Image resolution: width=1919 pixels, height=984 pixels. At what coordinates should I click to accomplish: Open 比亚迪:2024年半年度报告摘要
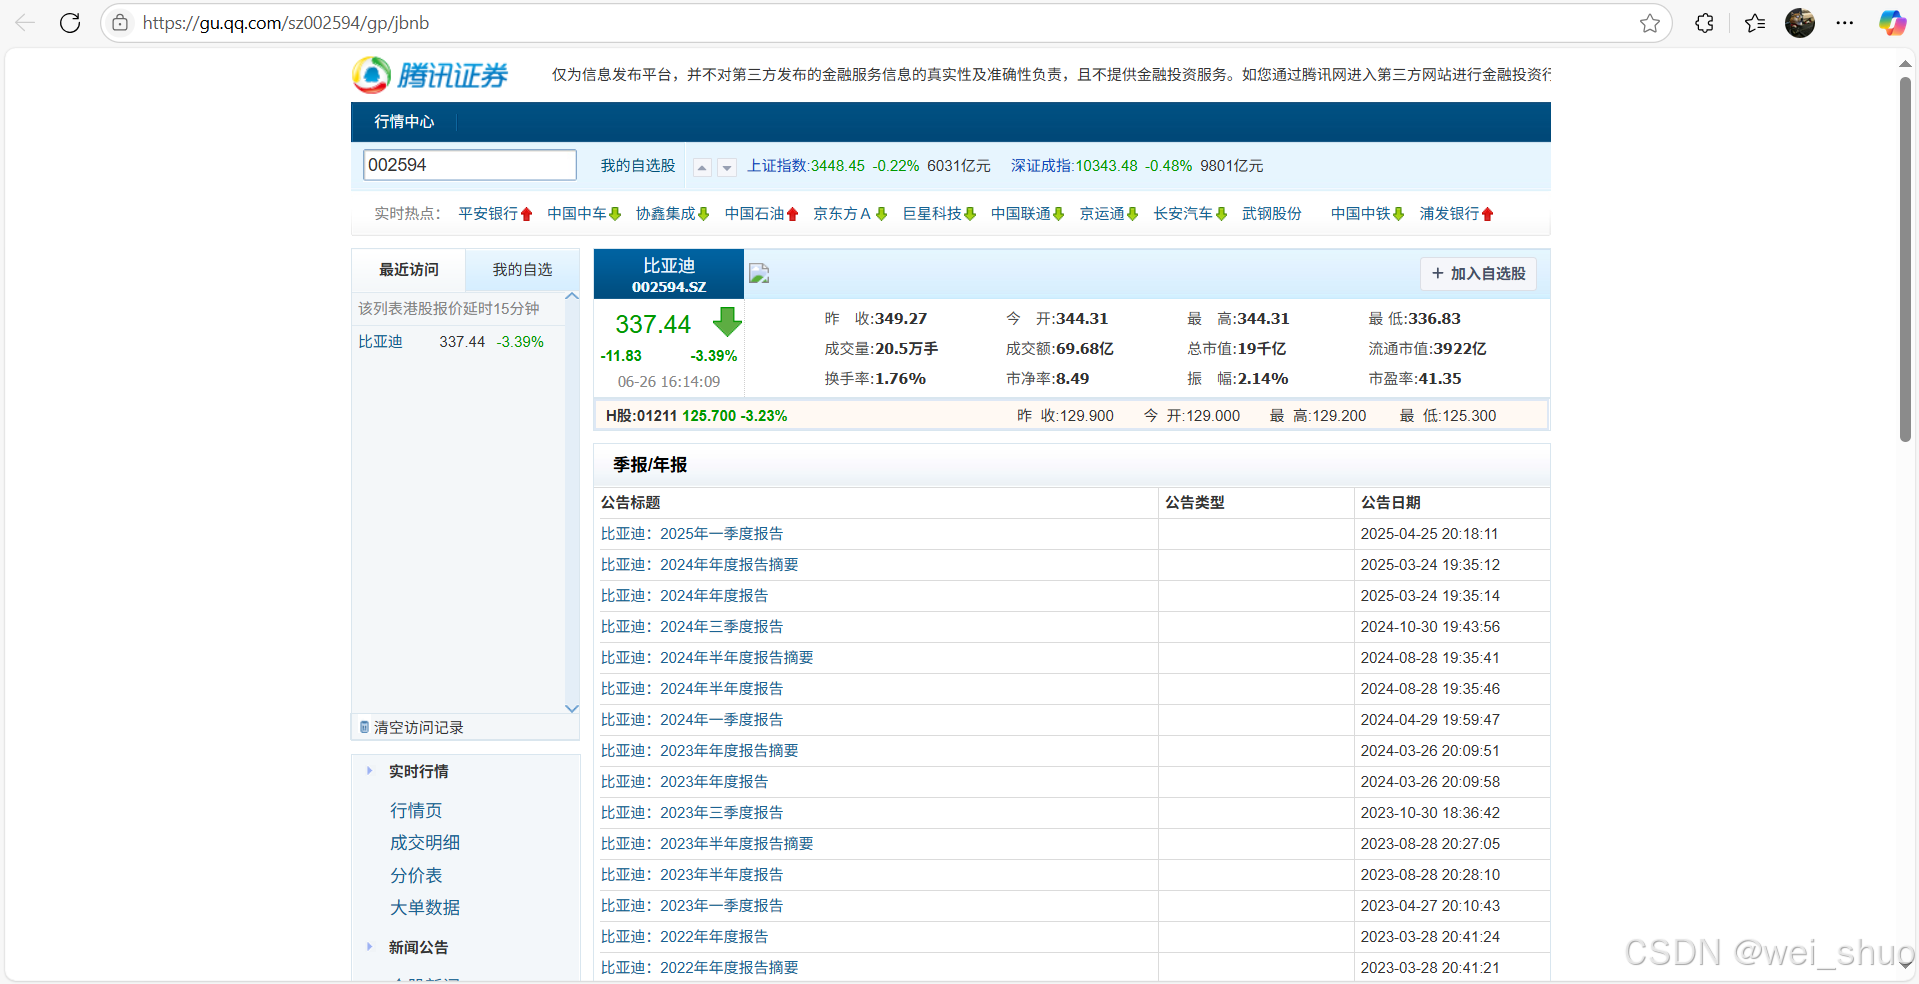707,658
